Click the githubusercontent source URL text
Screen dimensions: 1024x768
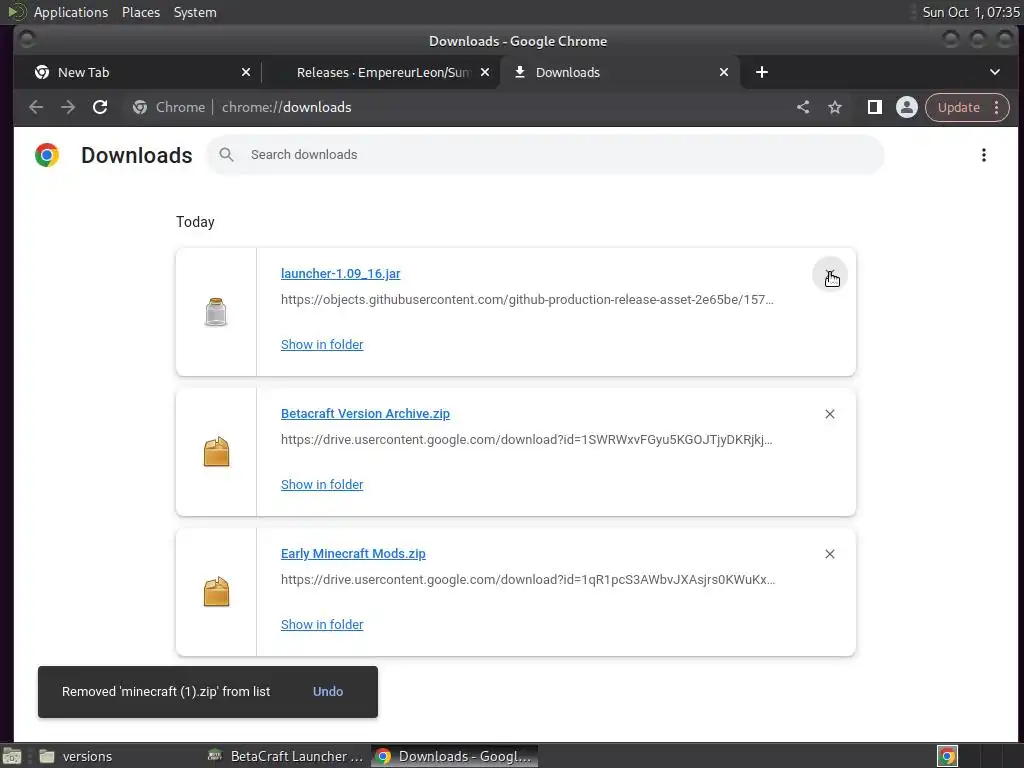(x=527, y=300)
